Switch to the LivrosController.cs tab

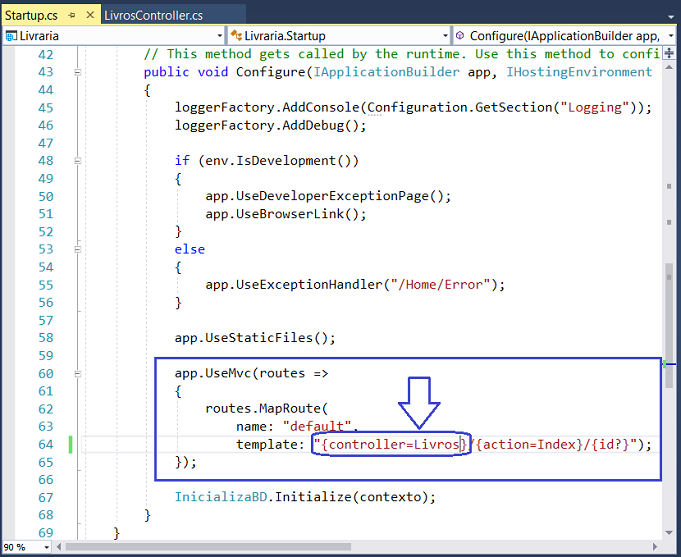[153, 16]
